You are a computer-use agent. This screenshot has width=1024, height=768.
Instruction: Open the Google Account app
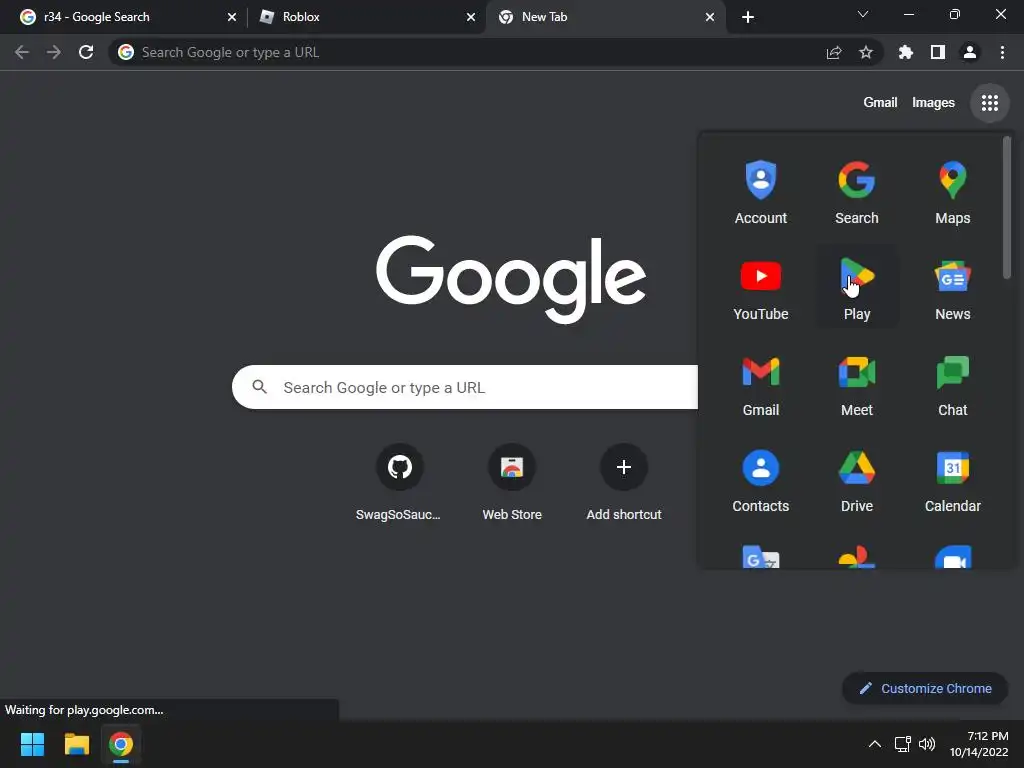click(x=760, y=193)
